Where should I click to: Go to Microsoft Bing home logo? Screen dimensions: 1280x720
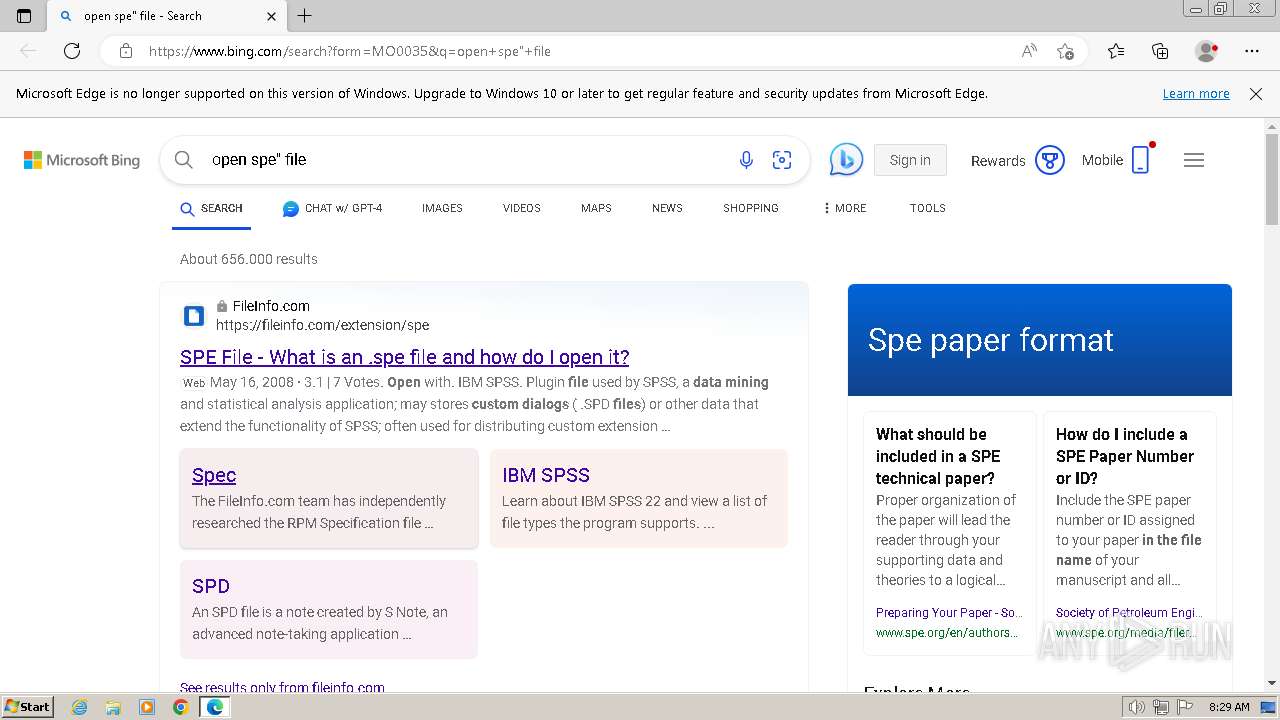[x=82, y=160]
